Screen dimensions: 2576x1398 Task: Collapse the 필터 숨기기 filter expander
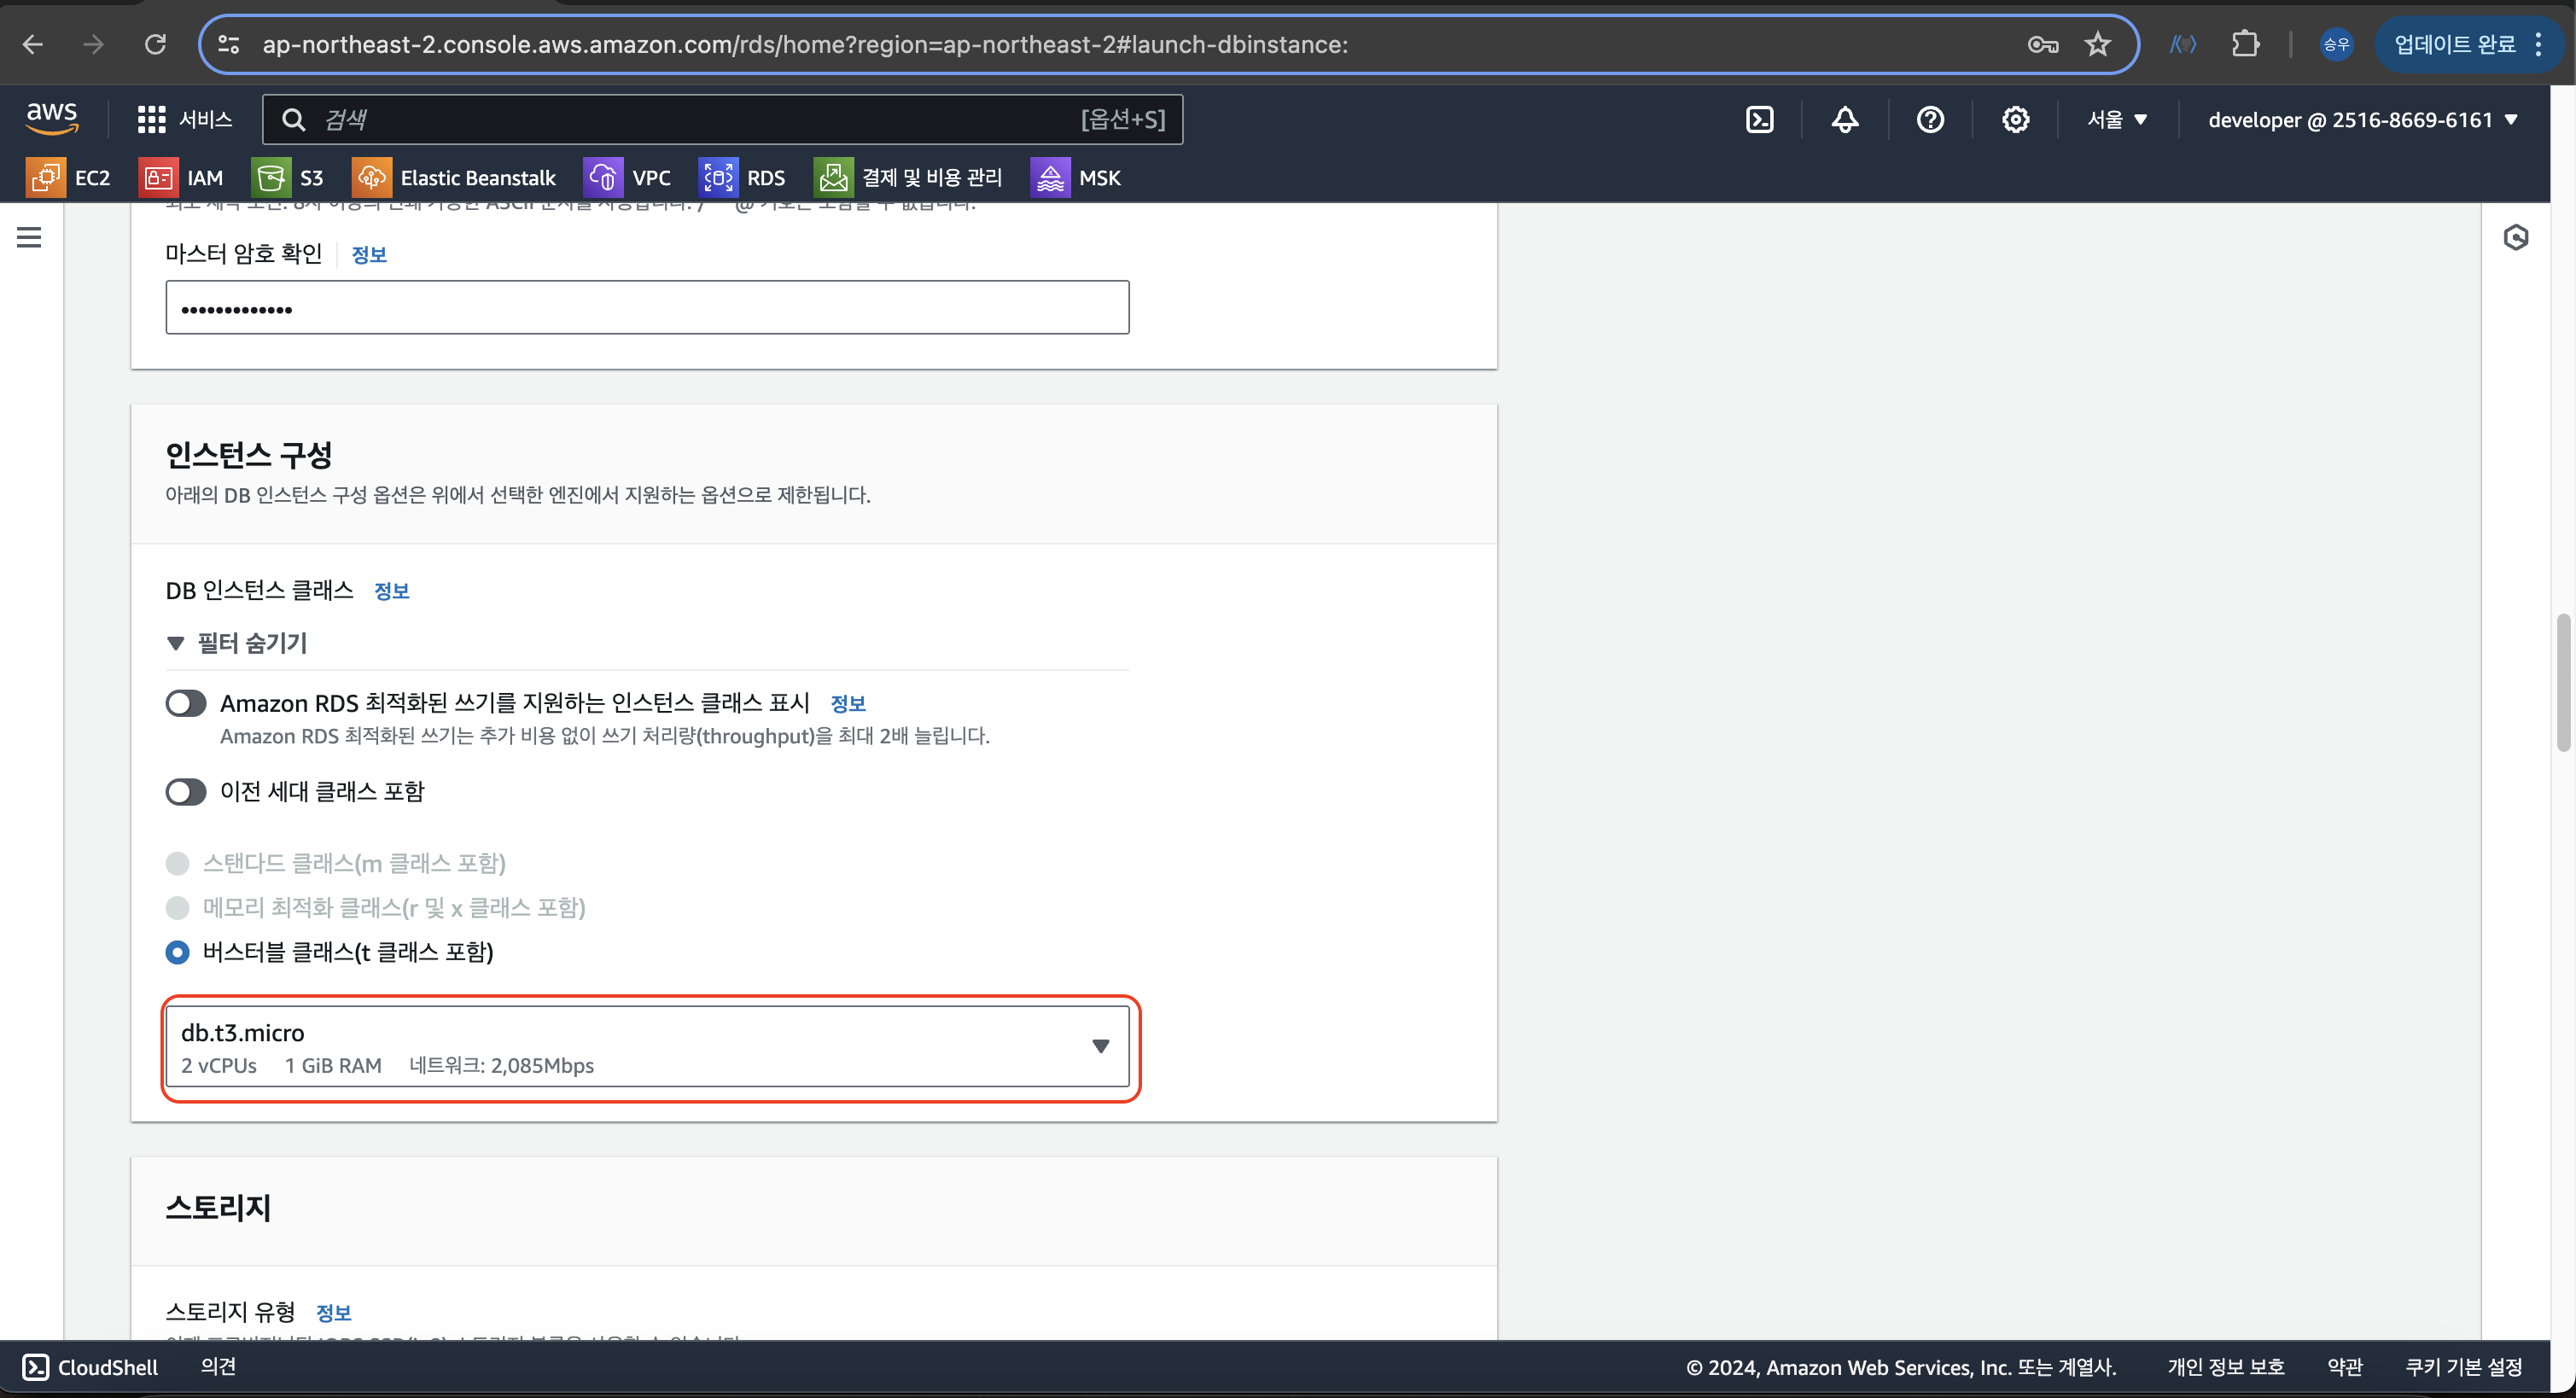click(238, 643)
